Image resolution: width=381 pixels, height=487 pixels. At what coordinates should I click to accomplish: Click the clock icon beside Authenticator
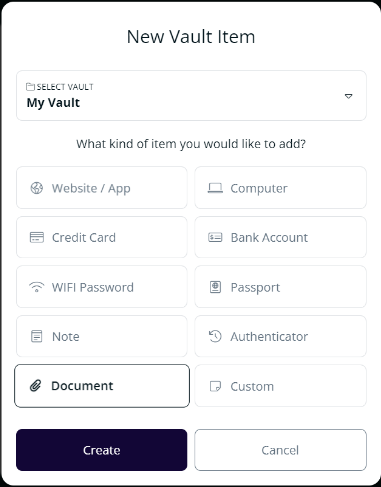coord(215,336)
